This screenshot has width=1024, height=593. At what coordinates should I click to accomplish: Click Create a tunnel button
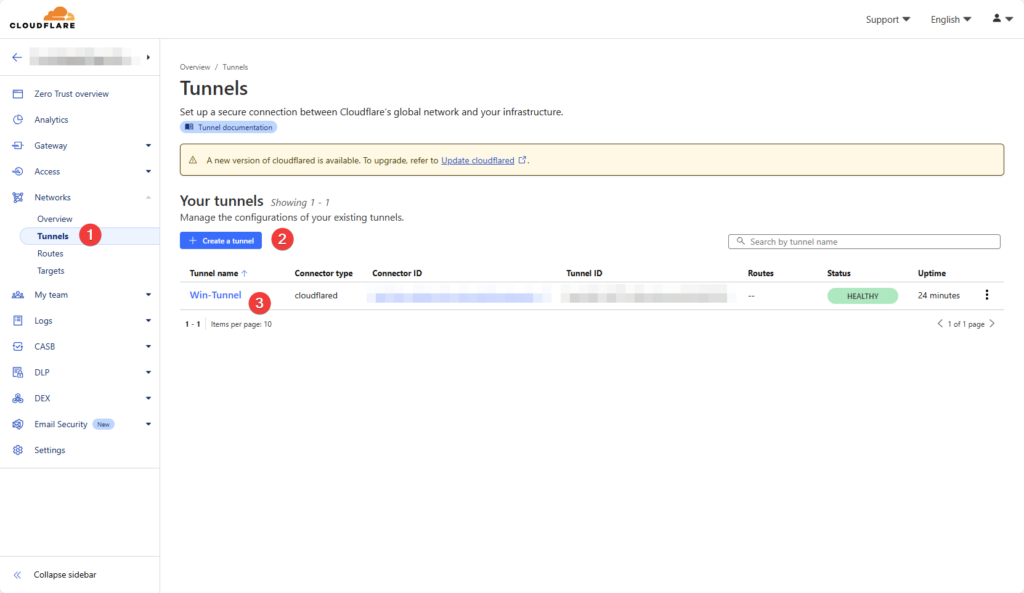[x=221, y=240]
